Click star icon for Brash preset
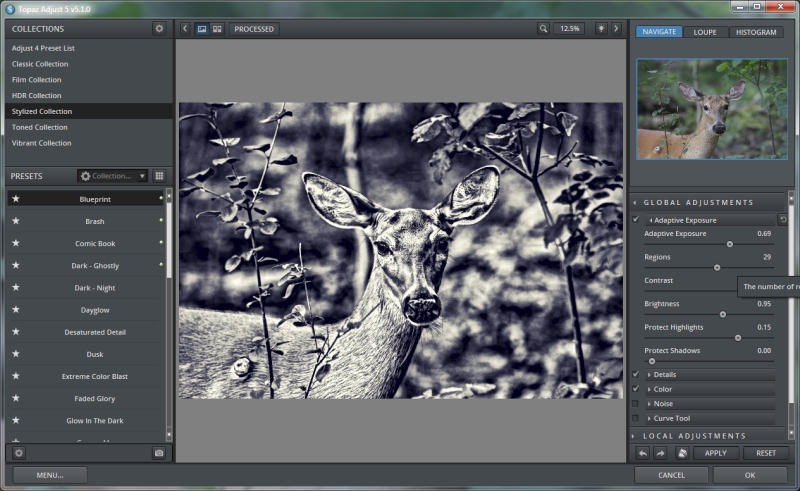 click(x=16, y=221)
